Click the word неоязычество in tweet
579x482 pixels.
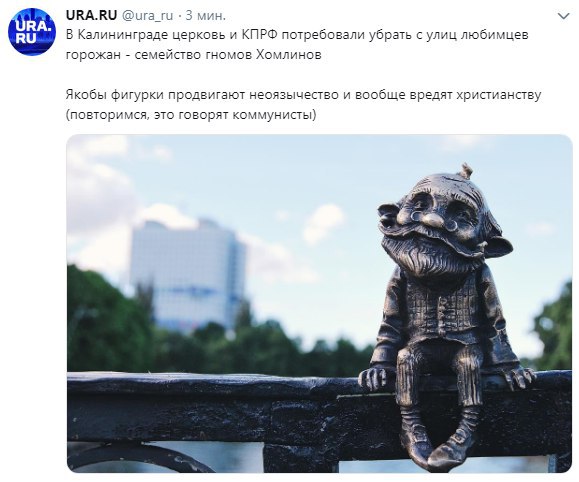point(294,95)
